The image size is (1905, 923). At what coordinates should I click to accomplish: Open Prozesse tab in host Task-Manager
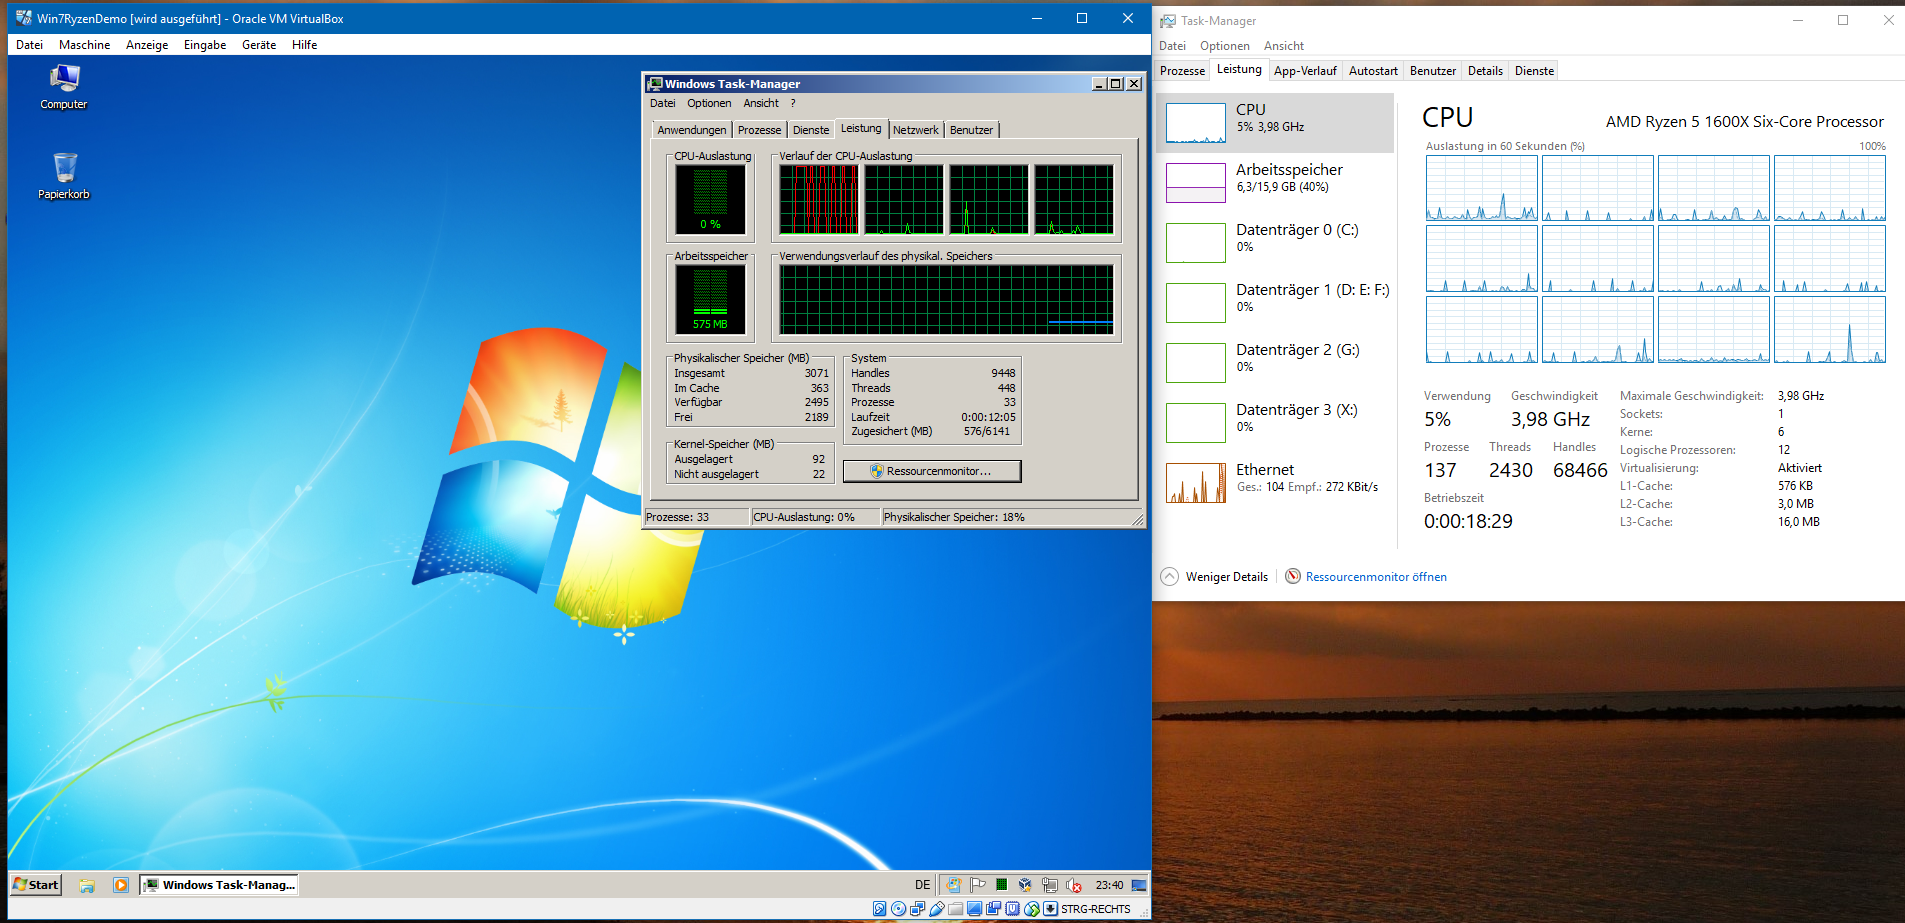tap(1182, 71)
